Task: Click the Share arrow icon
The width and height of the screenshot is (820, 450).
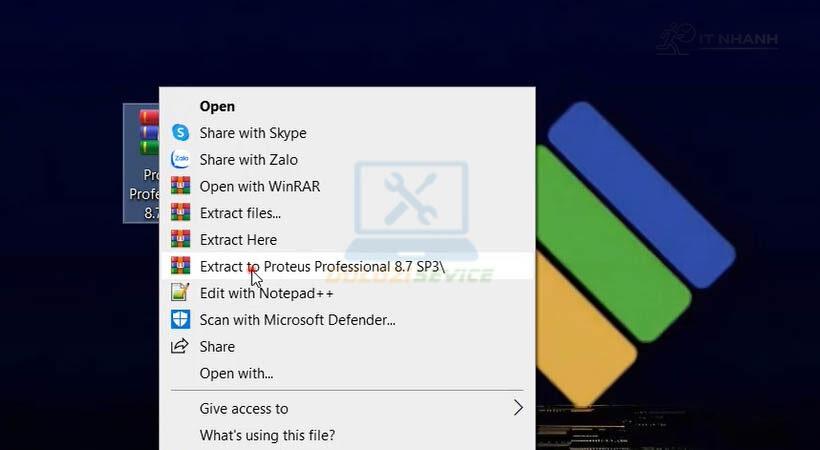Action: coord(180,346)
